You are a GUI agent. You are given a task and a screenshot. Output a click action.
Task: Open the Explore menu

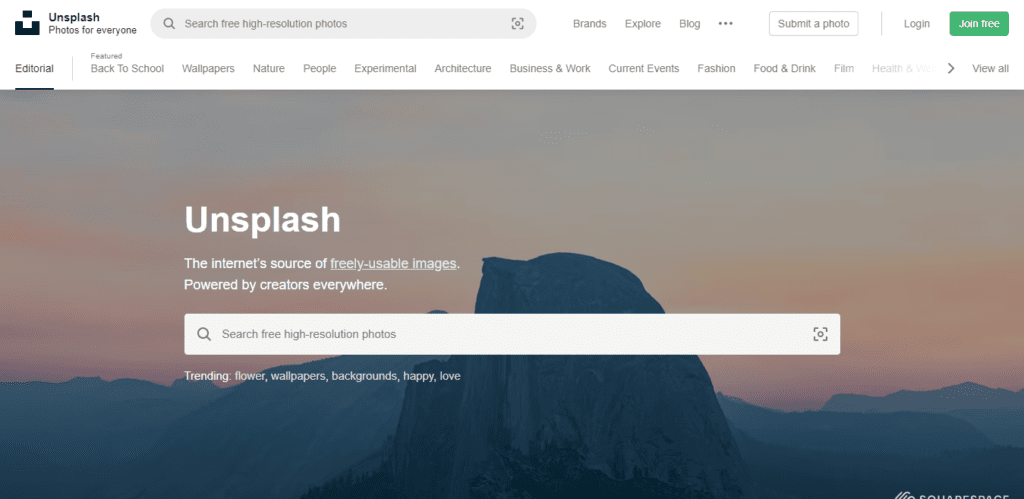[643, 24]
